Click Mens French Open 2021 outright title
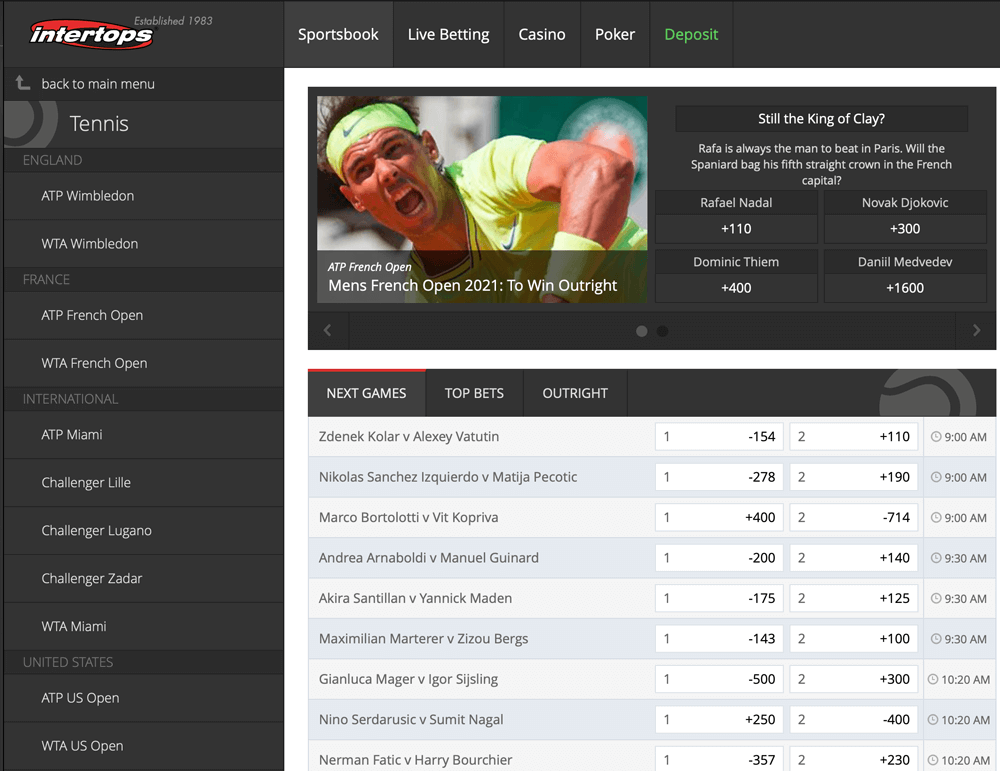The width and height of the screenshot is (1000, 771). [473, 285]
